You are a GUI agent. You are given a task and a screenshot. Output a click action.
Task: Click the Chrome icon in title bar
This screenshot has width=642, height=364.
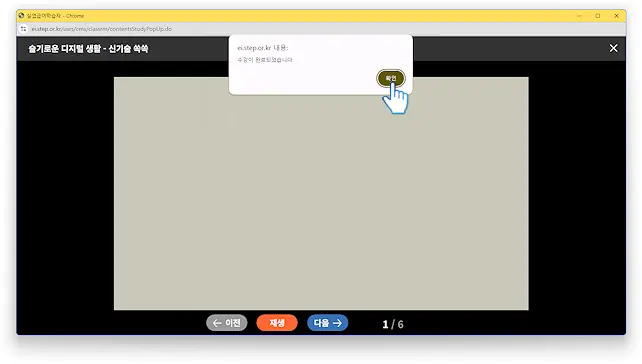[21, 16]
